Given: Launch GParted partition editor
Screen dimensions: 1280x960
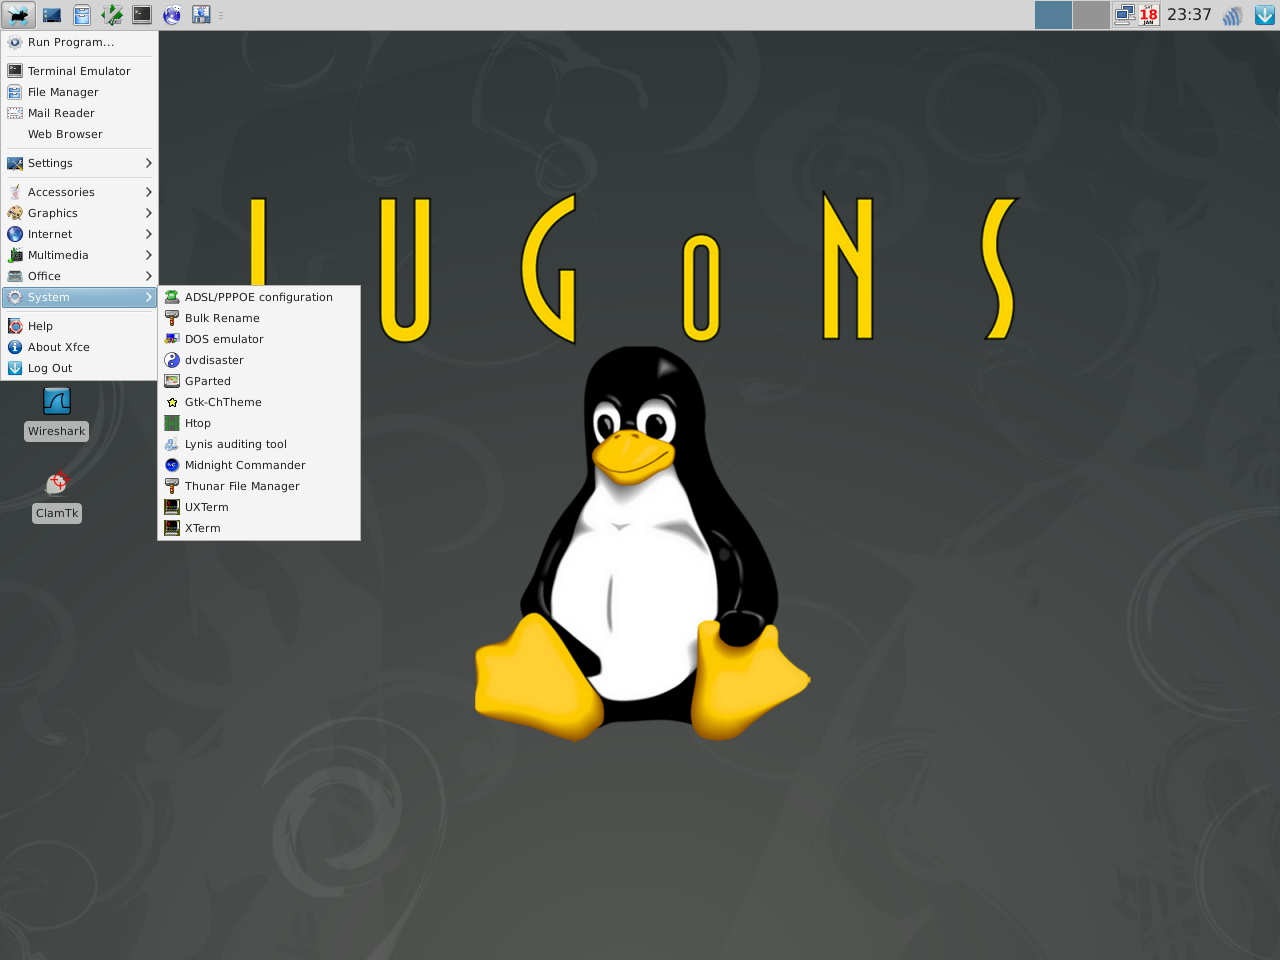Looking at the screenshot, I should pyautogui.click(x=259, y=381).
